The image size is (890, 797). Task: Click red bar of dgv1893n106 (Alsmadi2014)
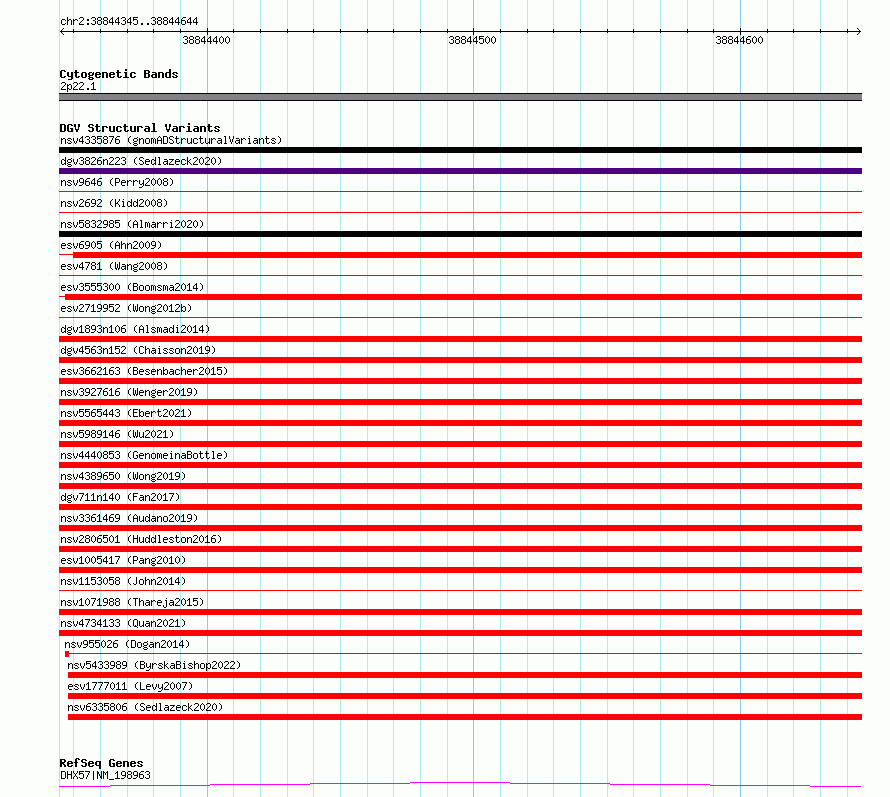coord(460,339)
